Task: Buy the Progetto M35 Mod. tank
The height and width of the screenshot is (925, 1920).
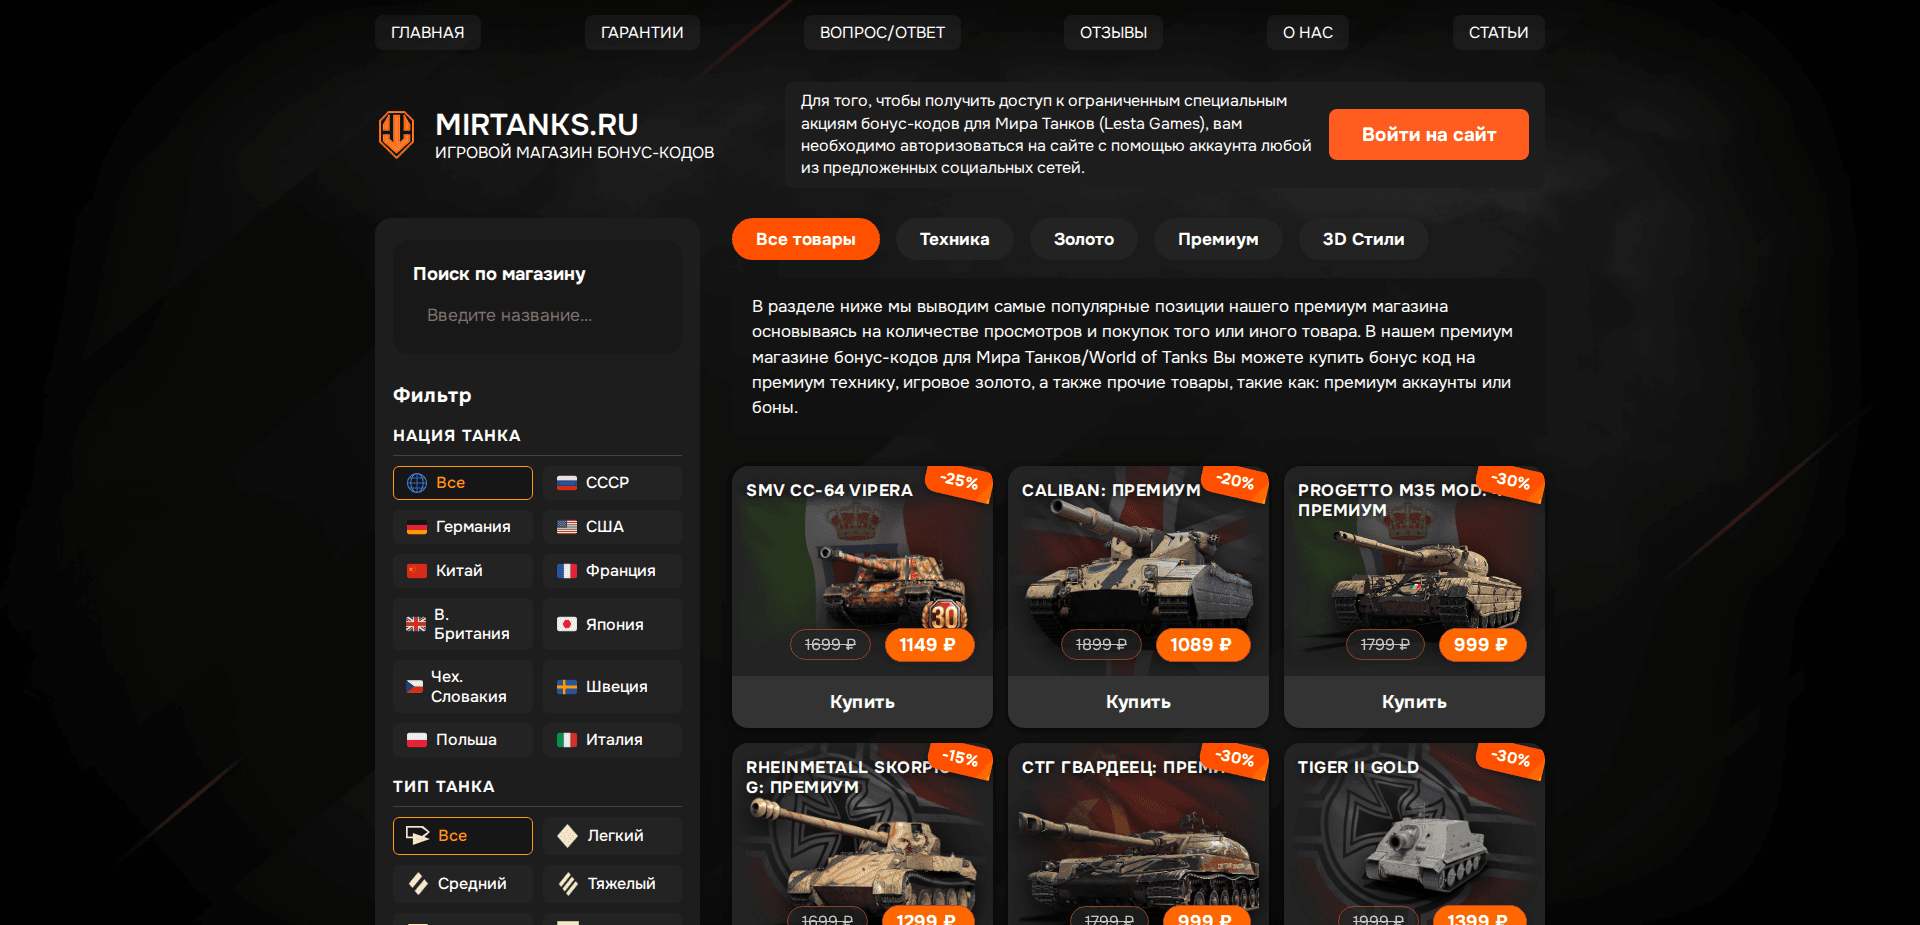Action: (x=1414, y=702)
